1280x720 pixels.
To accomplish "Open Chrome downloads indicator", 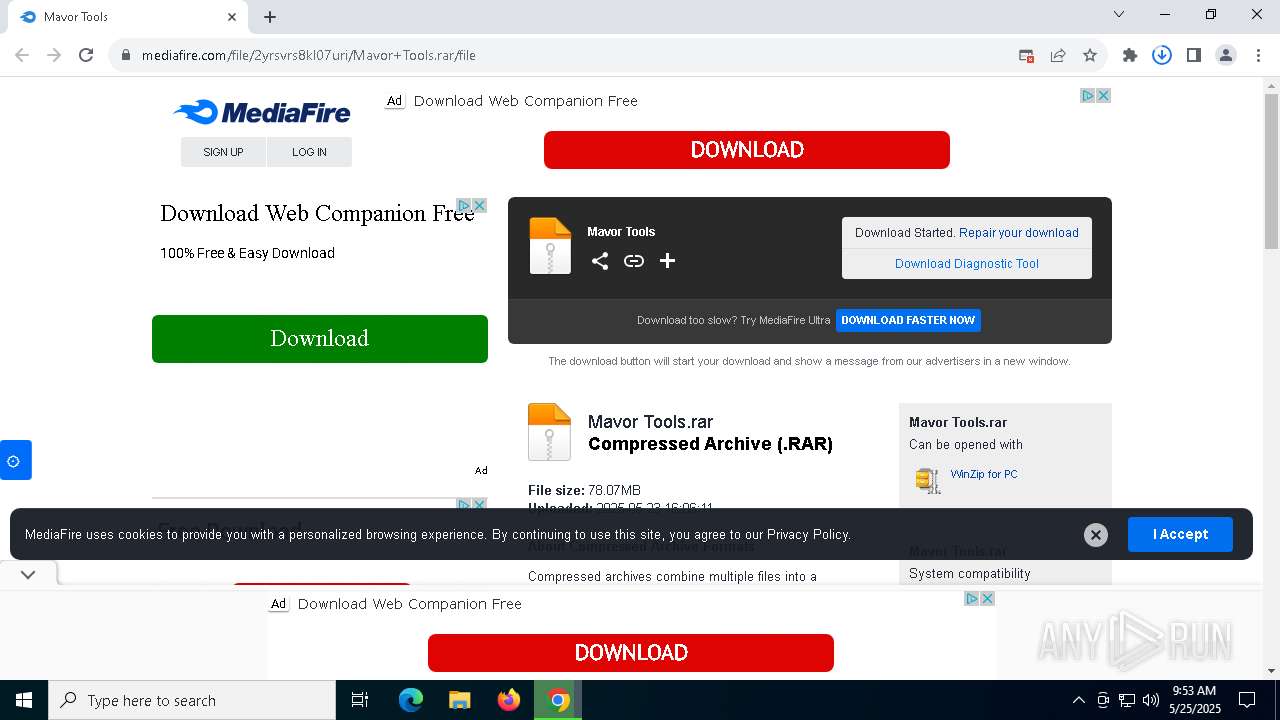I will (1162, 55).
